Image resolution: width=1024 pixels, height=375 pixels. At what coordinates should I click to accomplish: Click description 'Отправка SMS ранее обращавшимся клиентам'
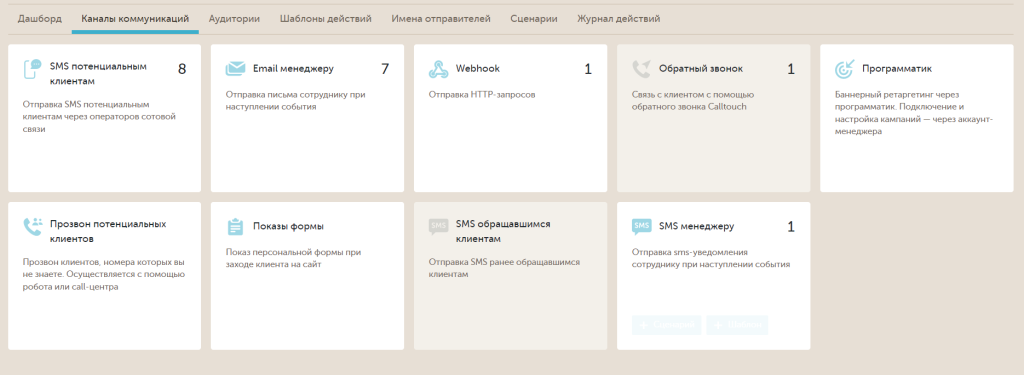click(504, 269)
